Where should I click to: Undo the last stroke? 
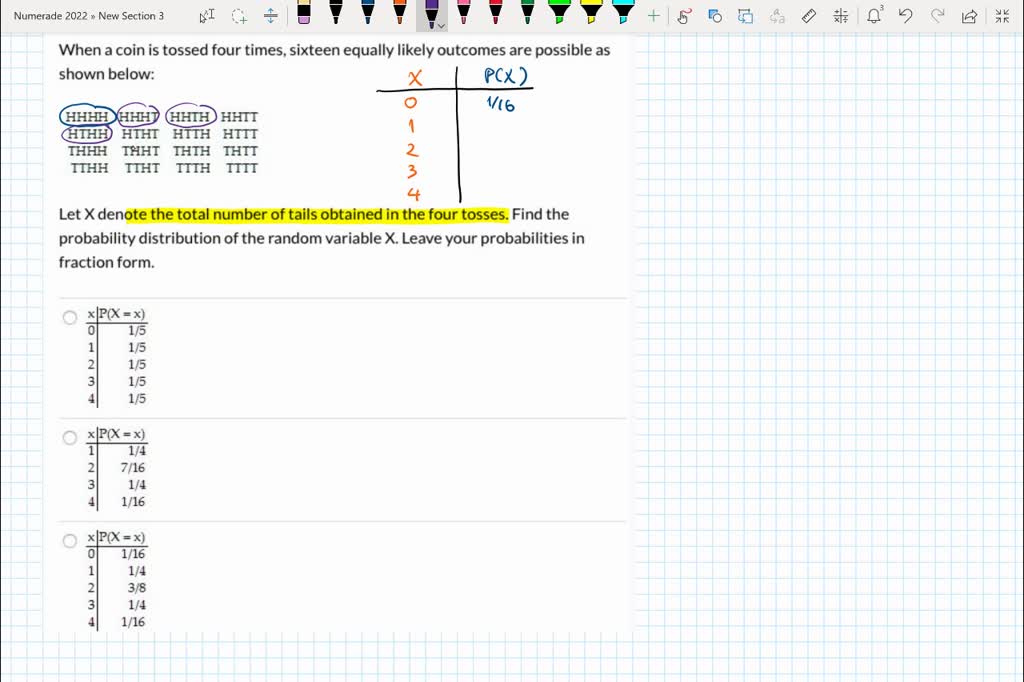pos(907,16)
